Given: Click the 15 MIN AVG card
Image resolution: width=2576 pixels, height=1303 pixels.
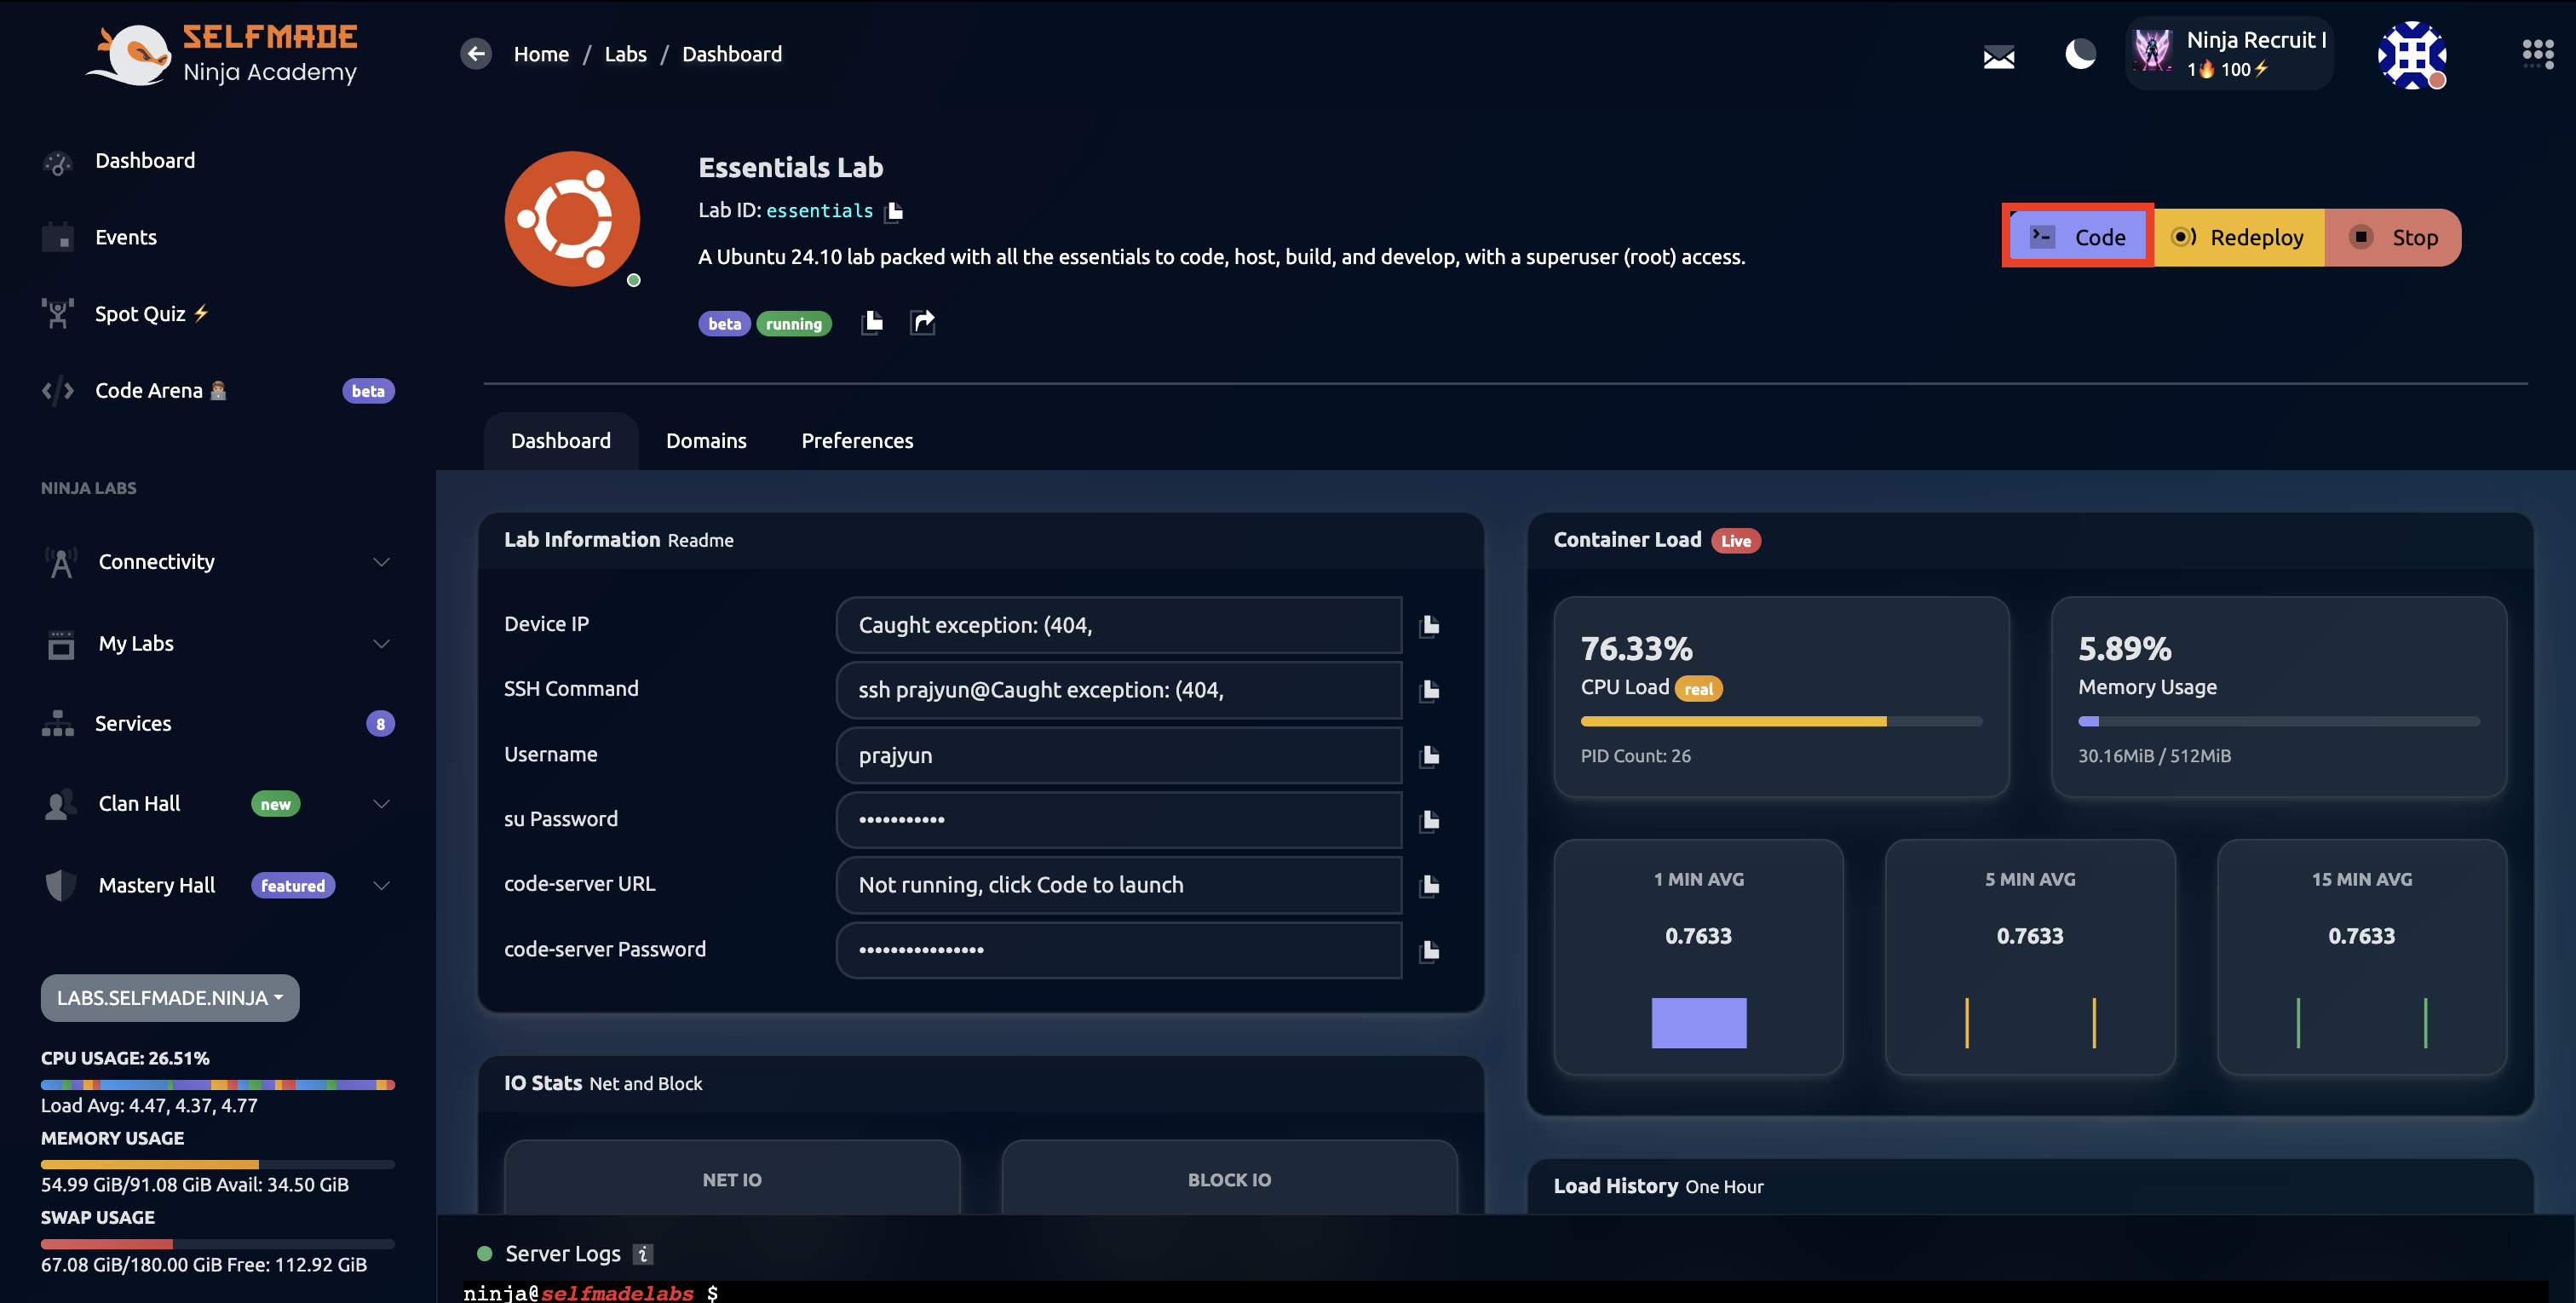Looking at the screenshot, I should click(x=2362, y=957).
